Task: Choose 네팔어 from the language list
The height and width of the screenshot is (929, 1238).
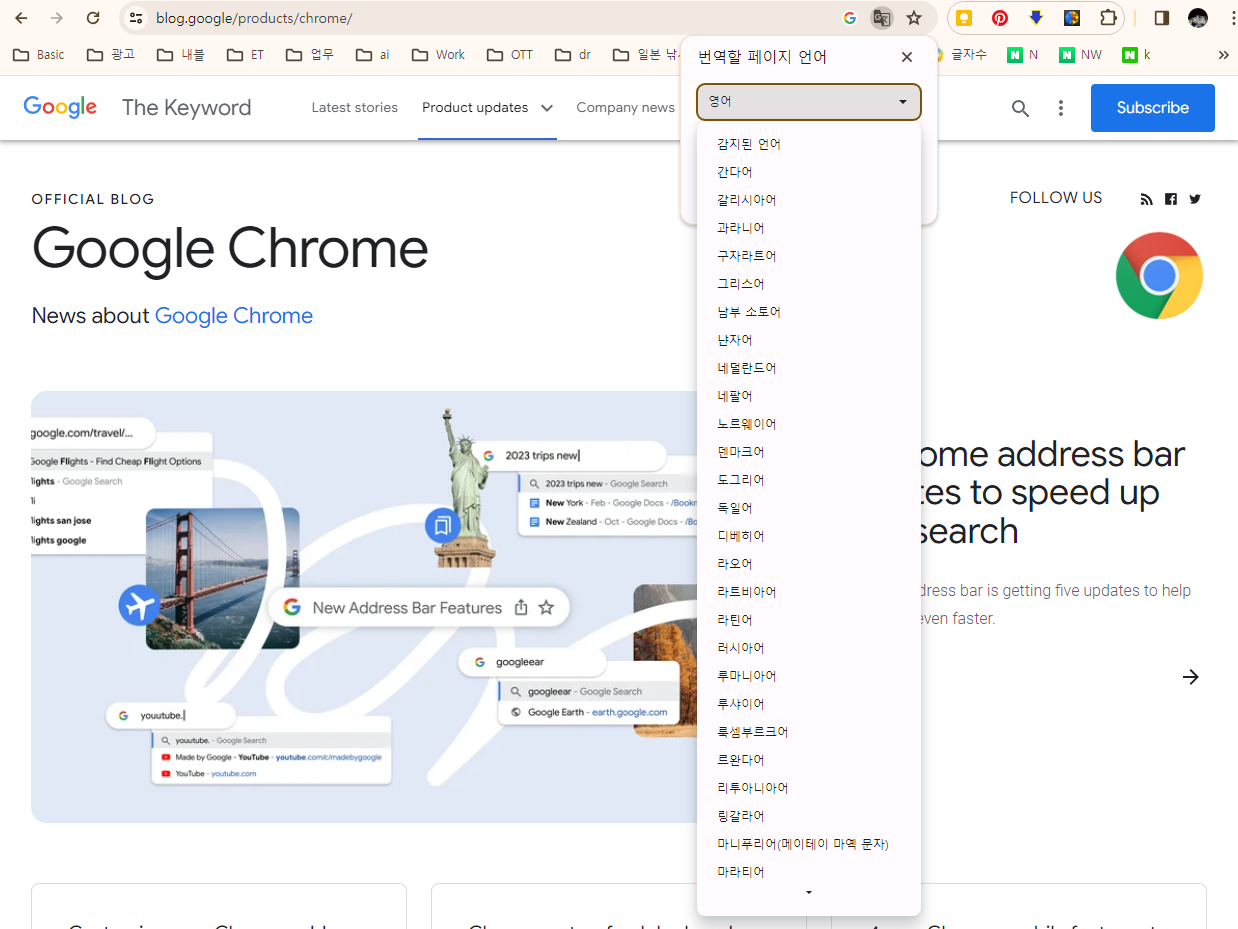Action: (x=808, y=396)
